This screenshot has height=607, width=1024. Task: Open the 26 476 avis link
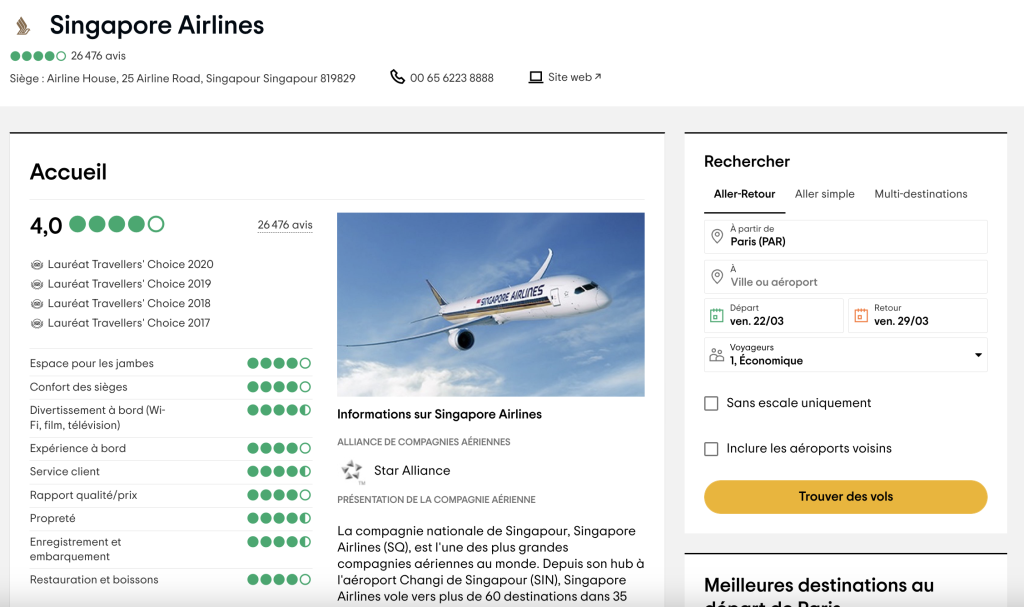(x=284, y=225)
